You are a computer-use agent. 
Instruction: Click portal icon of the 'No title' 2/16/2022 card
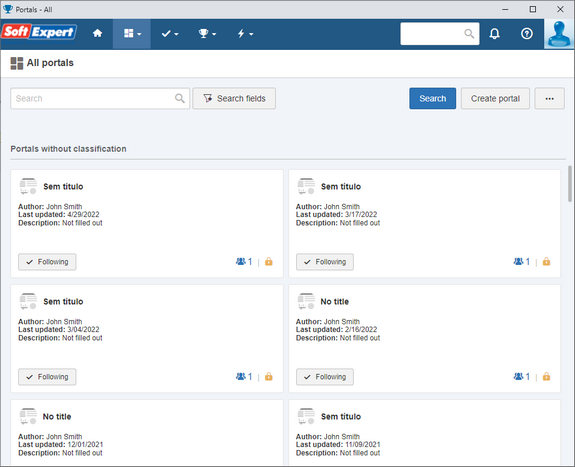pos(306,301)
